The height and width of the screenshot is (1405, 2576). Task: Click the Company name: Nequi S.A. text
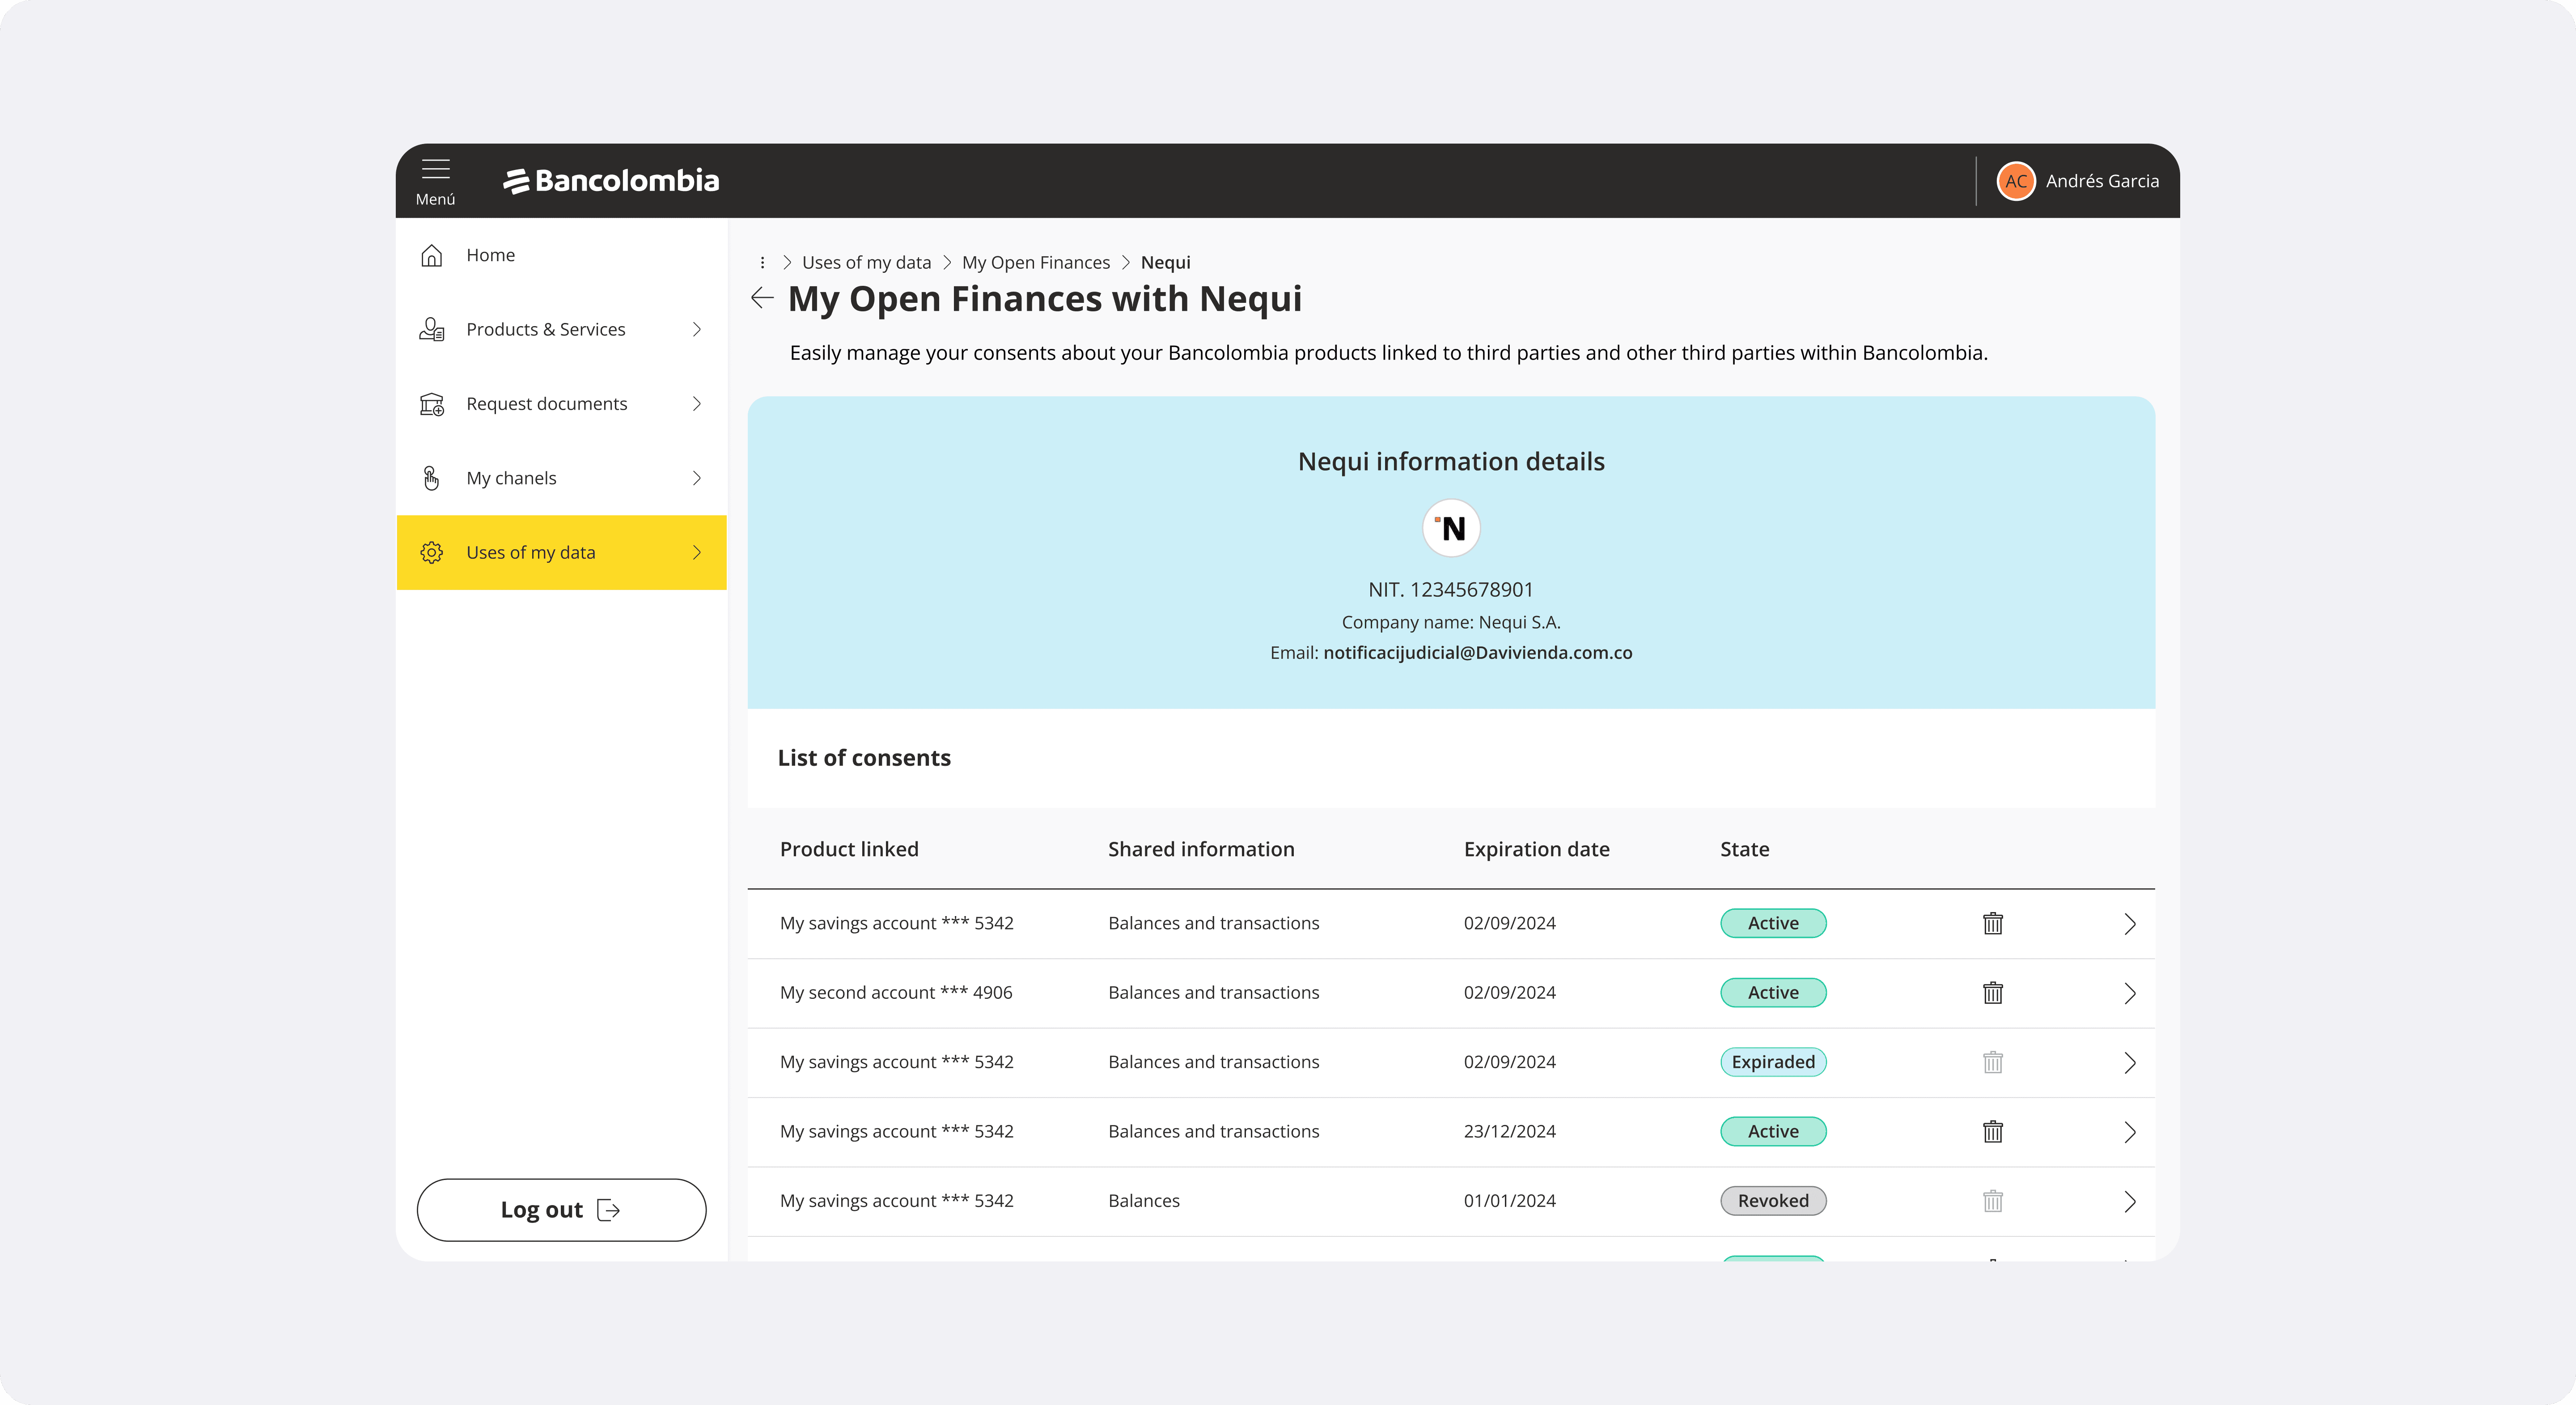1451,622
